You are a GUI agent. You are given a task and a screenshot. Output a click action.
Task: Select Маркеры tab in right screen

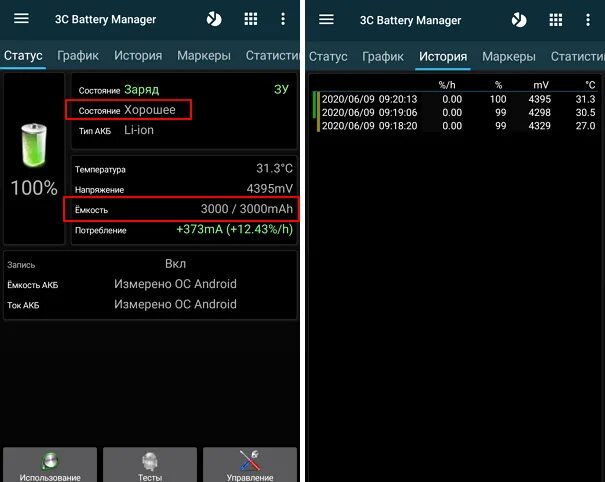[x=509, y=57]
